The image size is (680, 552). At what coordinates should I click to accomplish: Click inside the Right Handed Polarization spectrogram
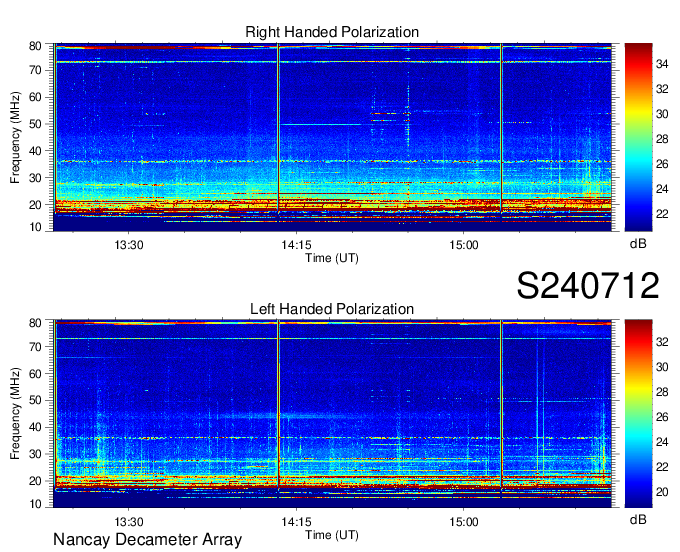(x=332, y=137)
